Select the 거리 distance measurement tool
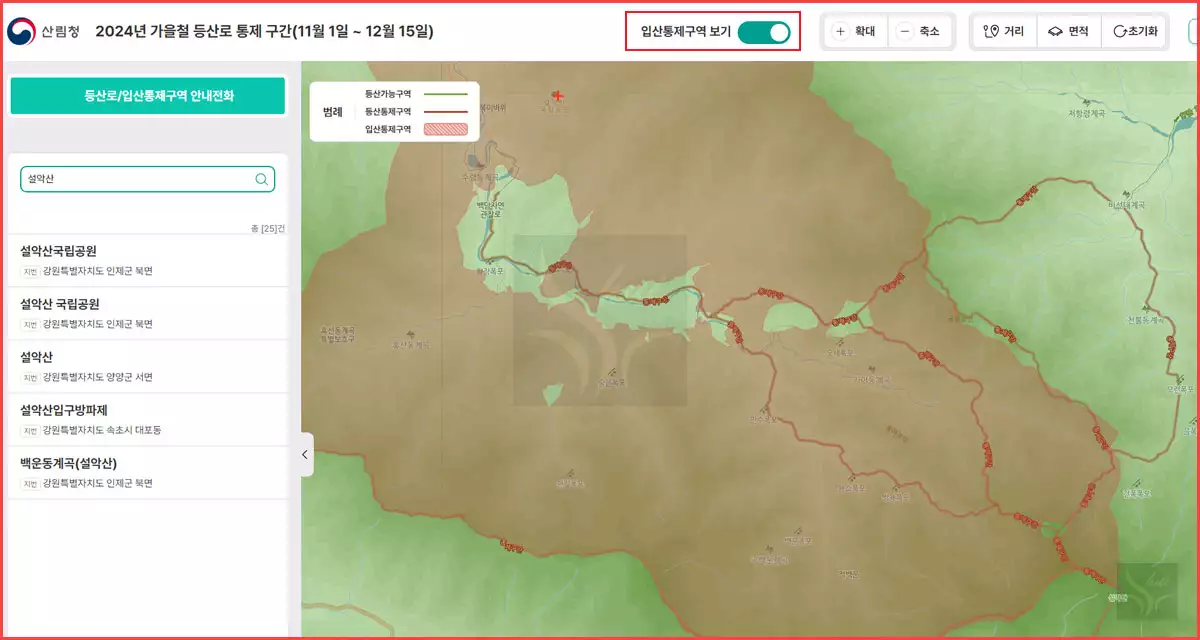Image resolution: width=1200 pixels, height=640 pixels. tap(1003, 30)
